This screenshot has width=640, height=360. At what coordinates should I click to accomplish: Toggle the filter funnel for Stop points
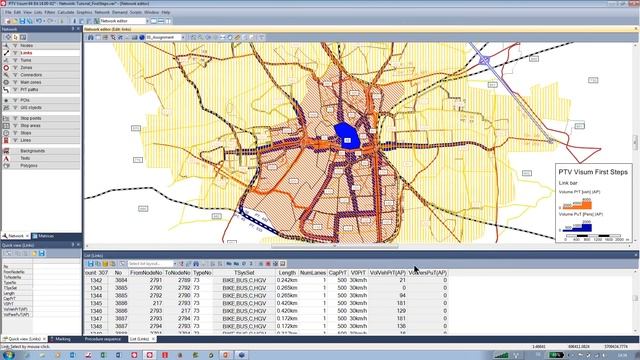(15, 118)
